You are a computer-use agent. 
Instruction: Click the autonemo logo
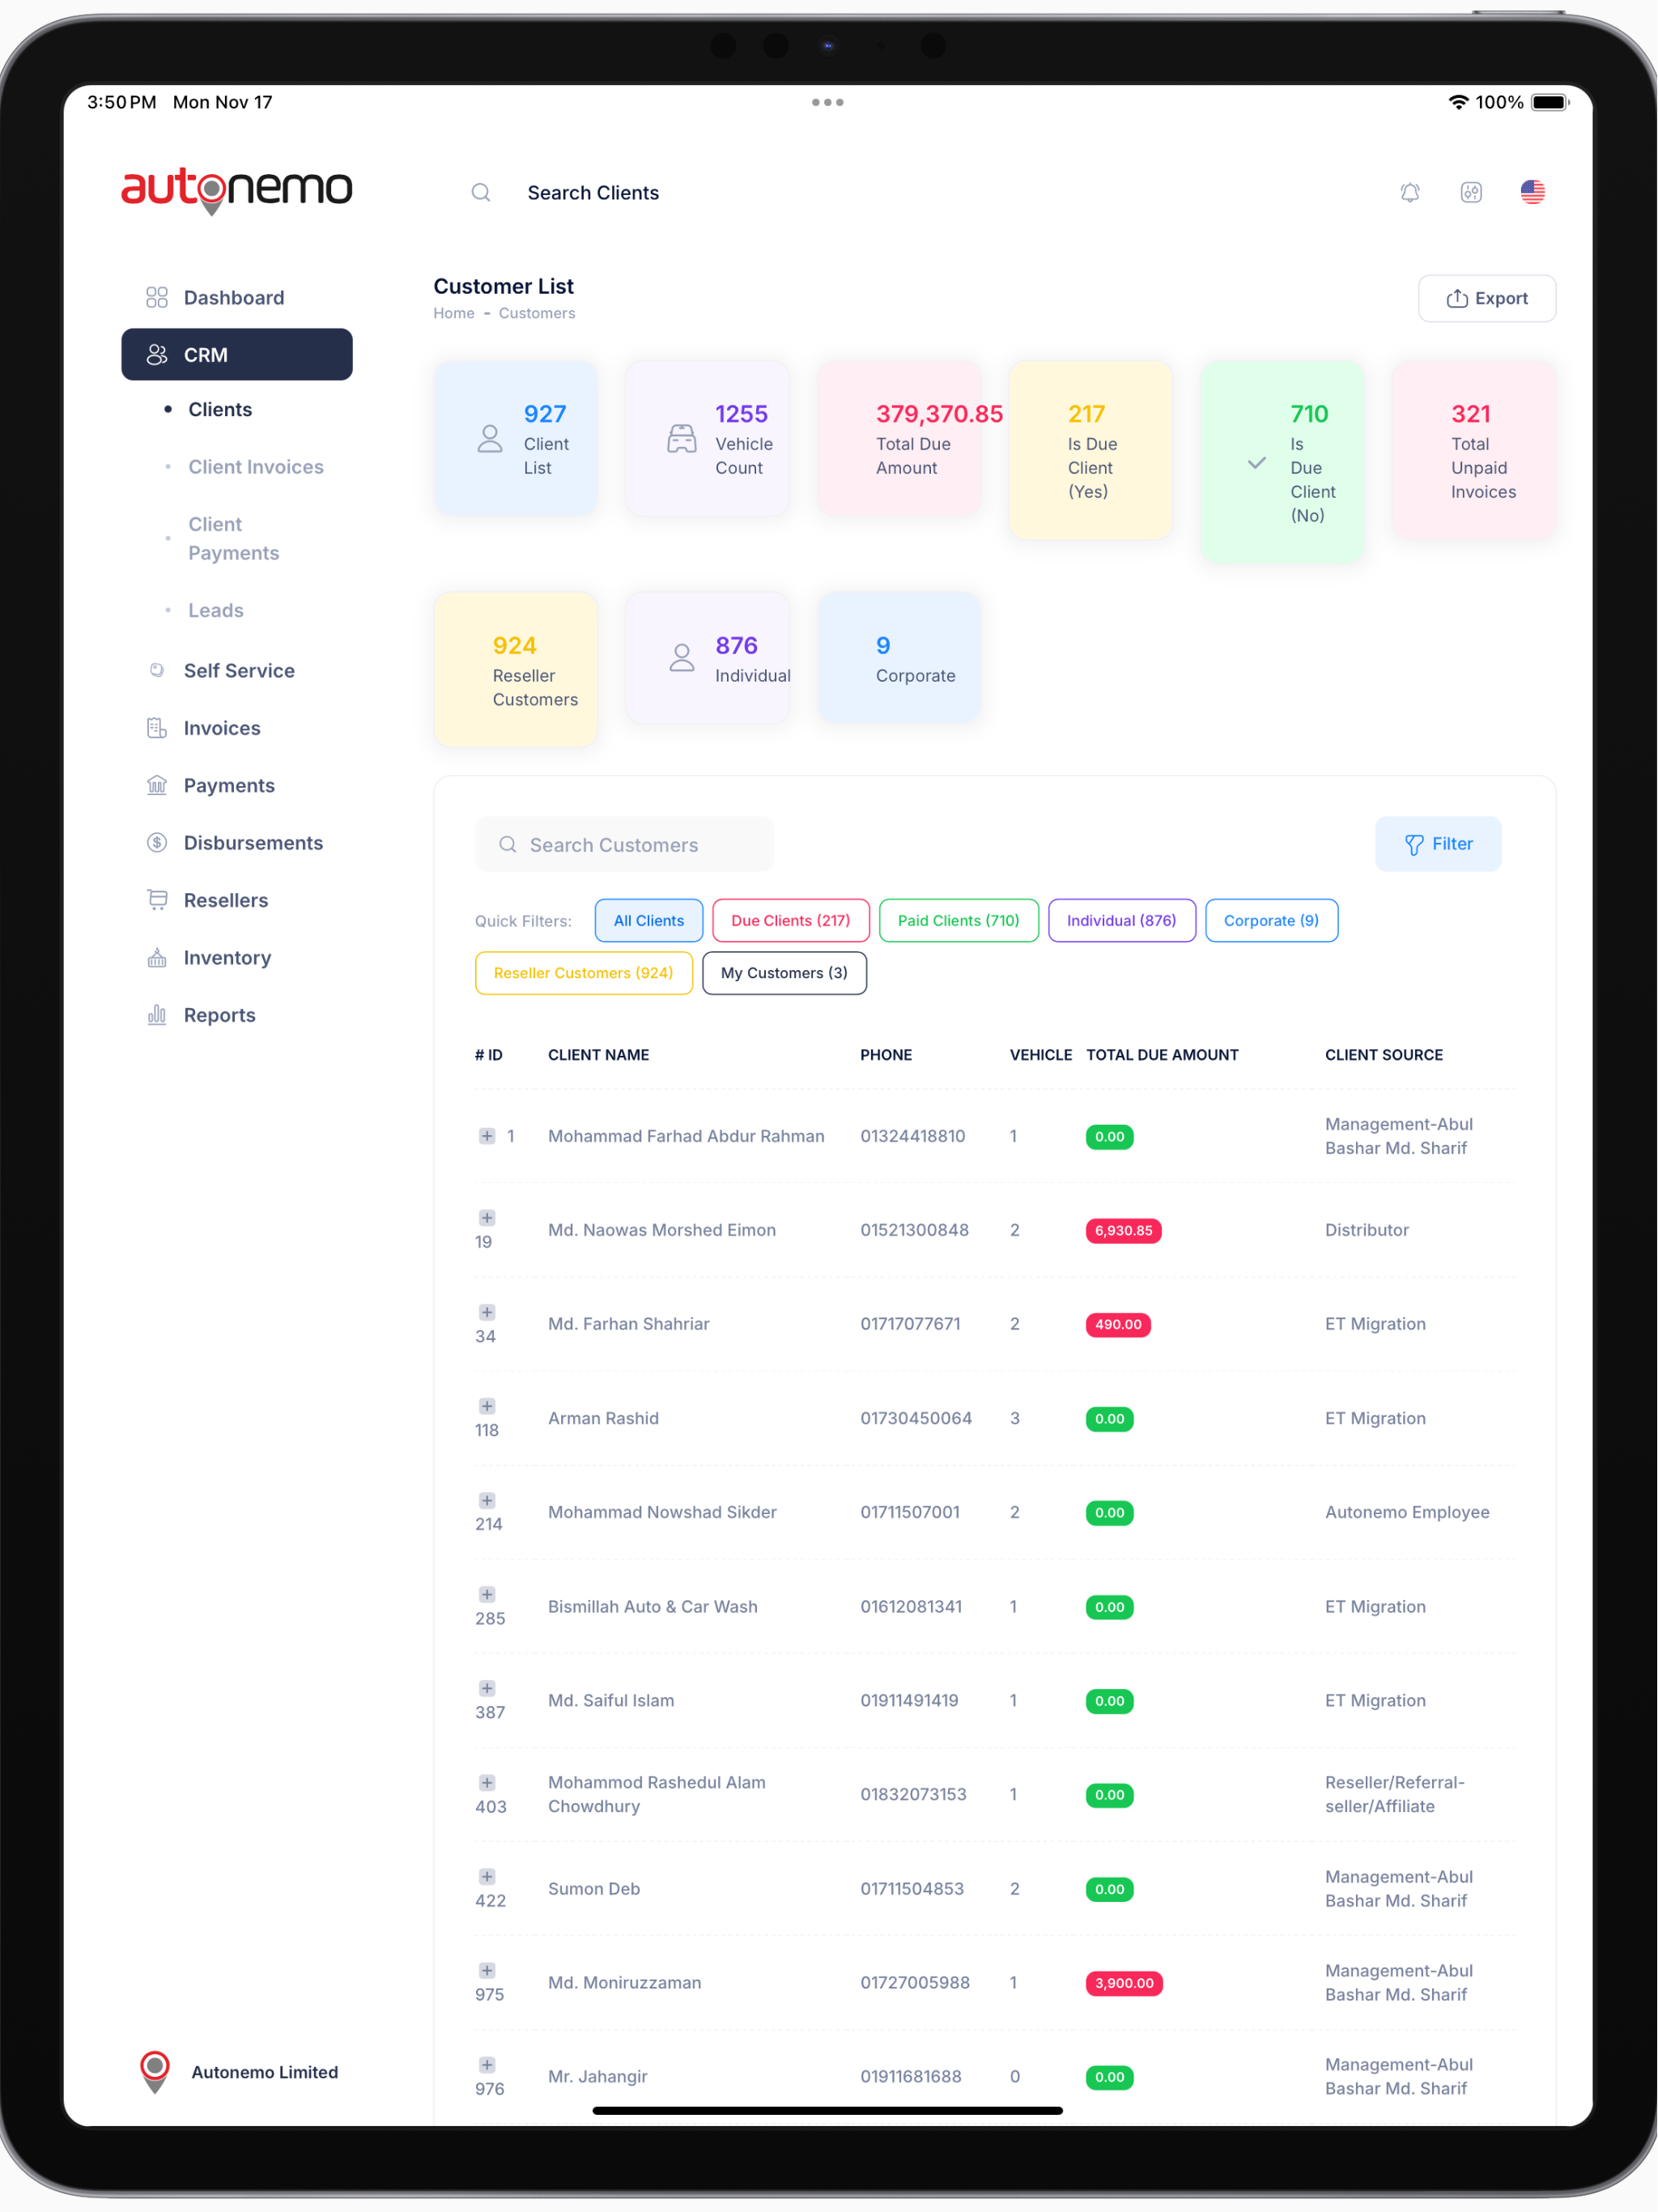[x=237, y=190]
